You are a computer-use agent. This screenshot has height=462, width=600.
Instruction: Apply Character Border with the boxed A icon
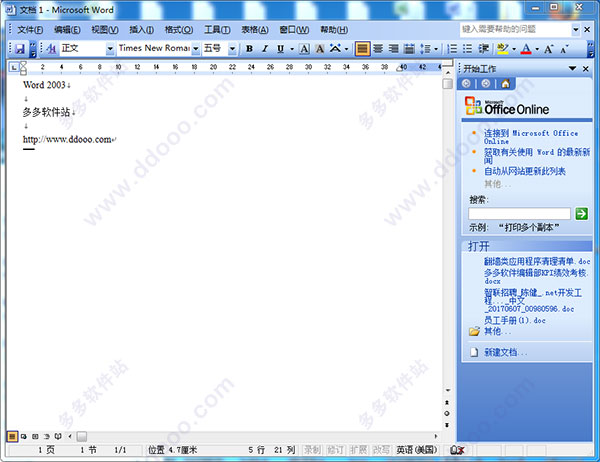click(x=305, y=49)
